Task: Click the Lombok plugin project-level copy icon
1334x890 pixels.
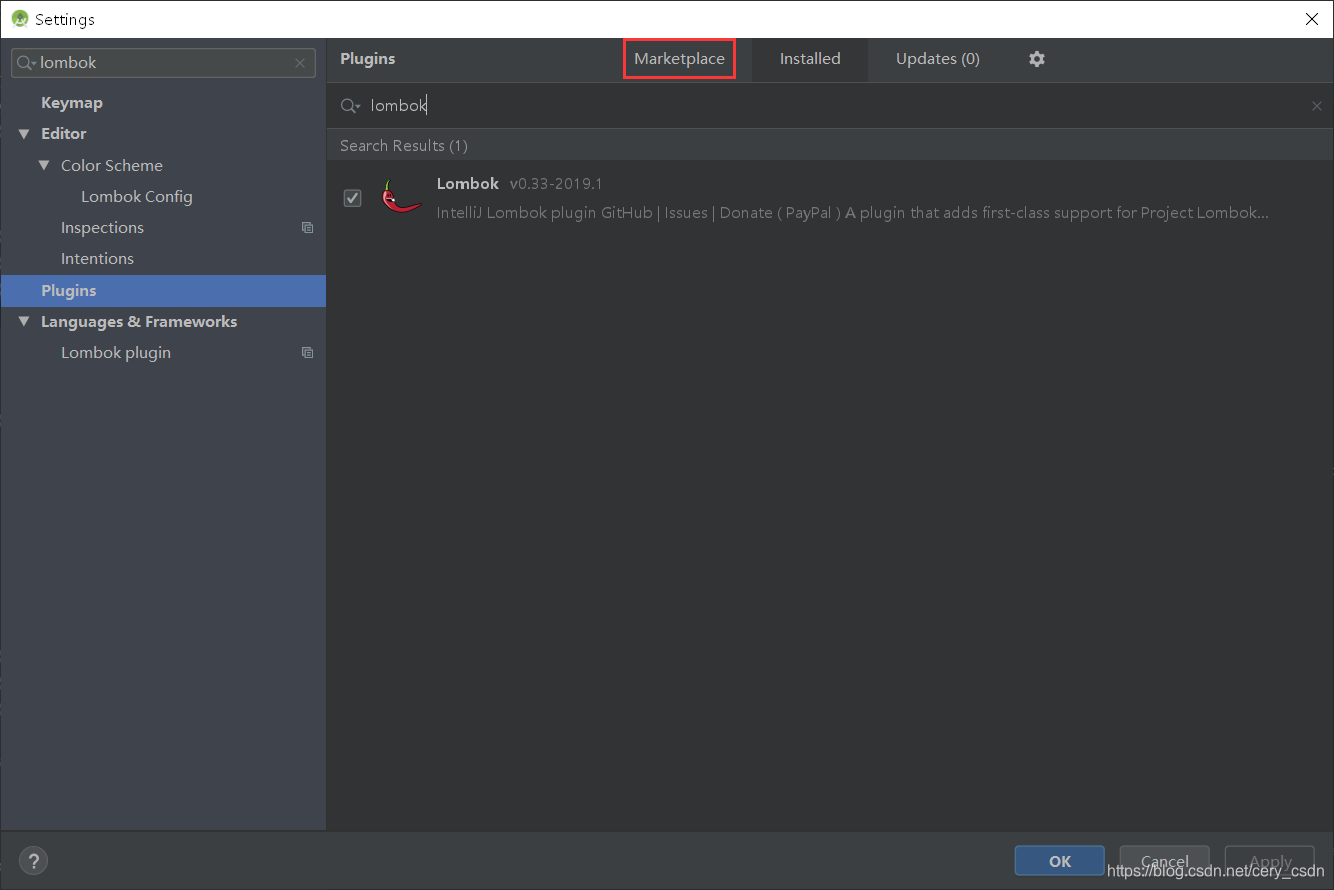Action: click(307, 353)
